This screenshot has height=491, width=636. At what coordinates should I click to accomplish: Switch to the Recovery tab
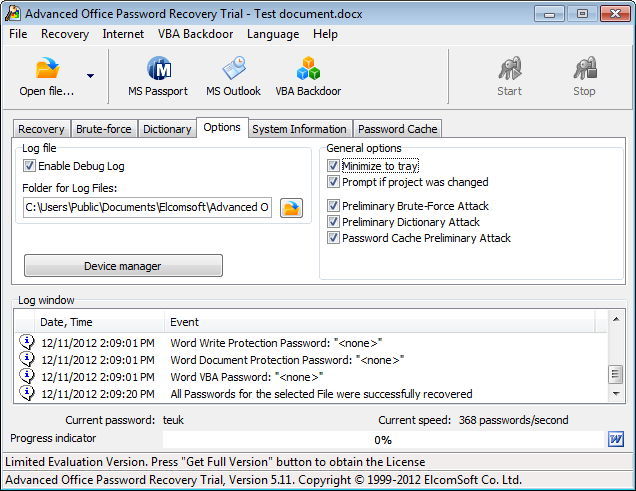(41, 129)
